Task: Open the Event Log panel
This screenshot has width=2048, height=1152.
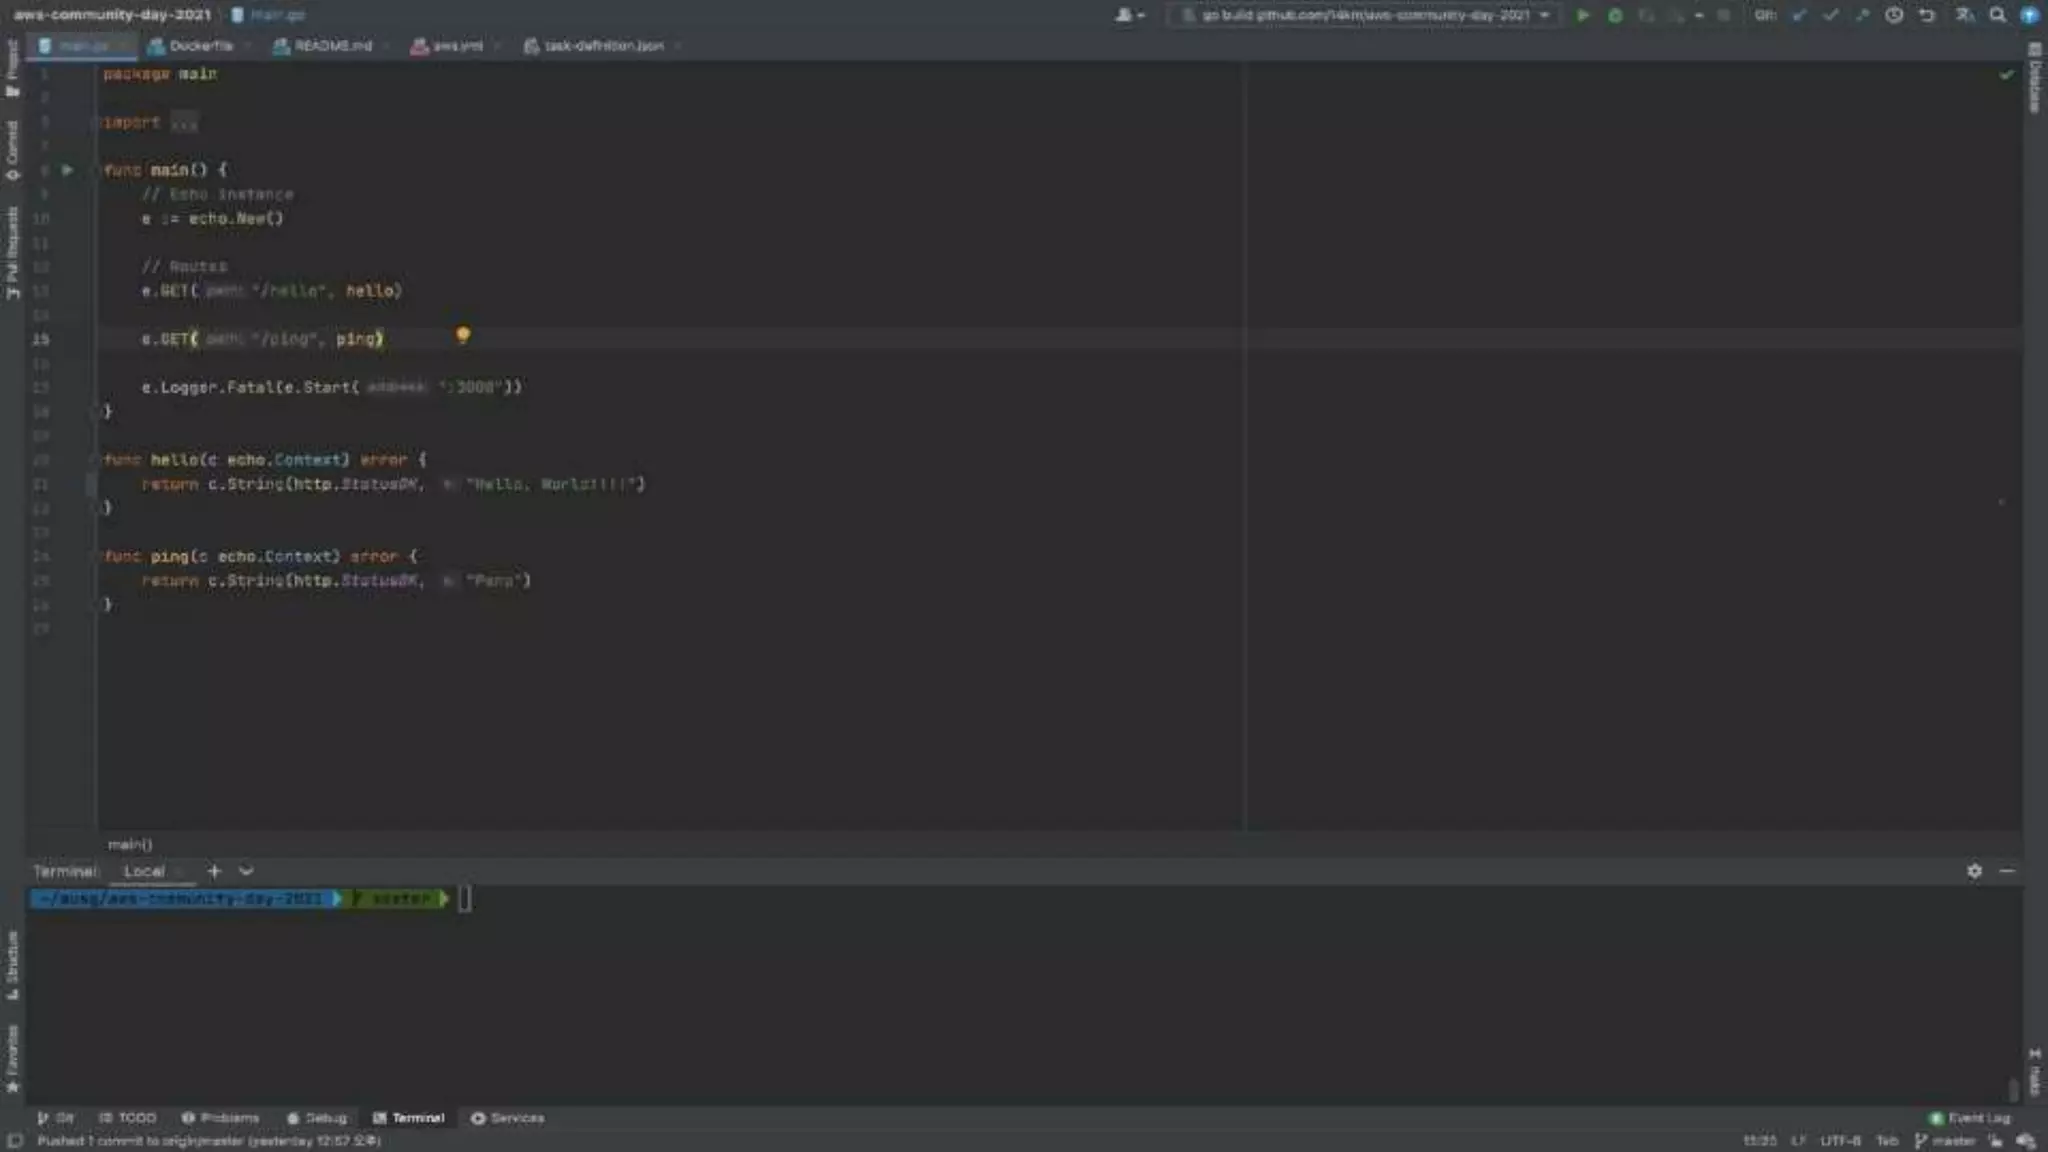Action: 1970,1118
